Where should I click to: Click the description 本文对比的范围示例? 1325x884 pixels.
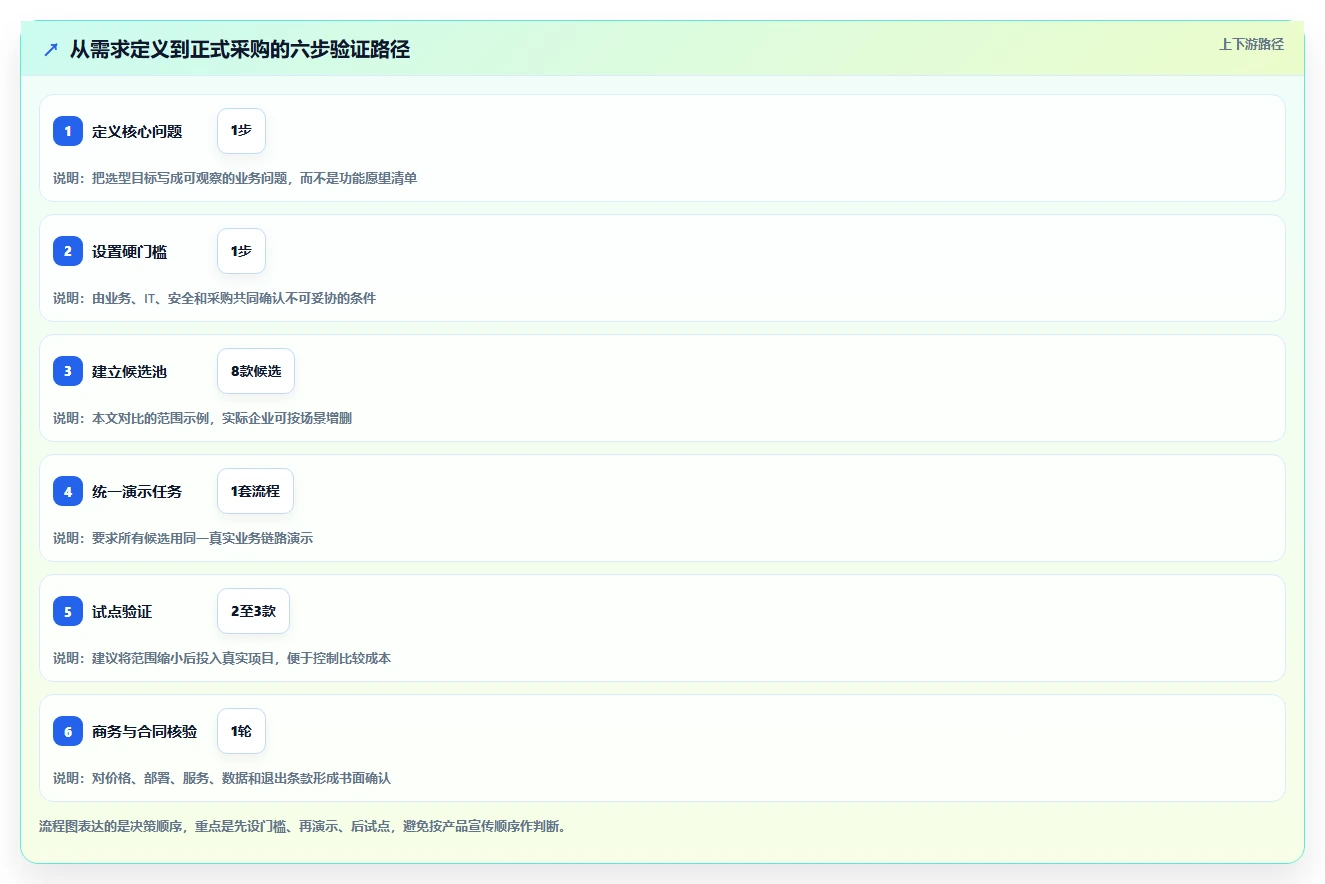coord(202,418)
